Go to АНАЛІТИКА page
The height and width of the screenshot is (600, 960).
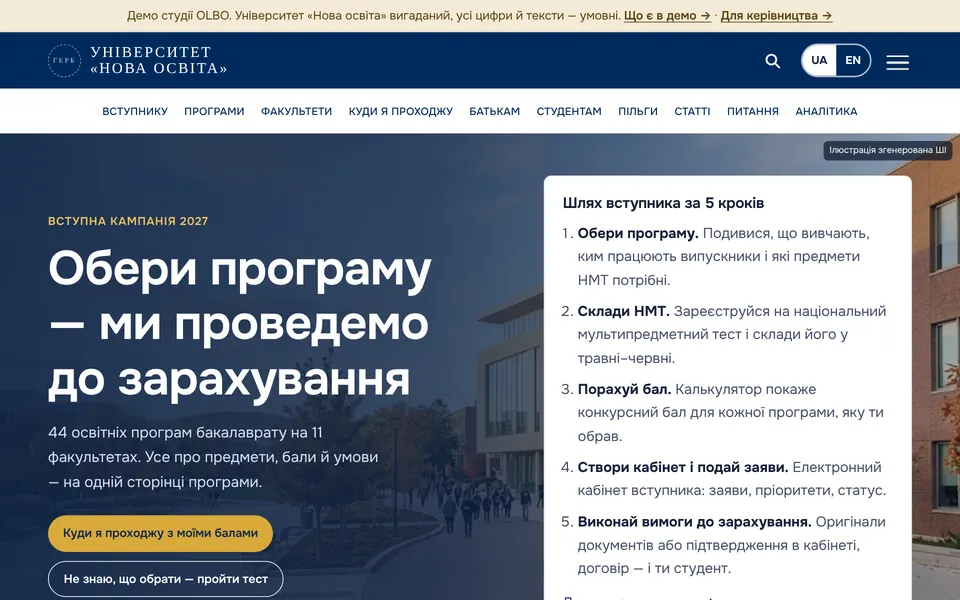click(x=826, y=111)
